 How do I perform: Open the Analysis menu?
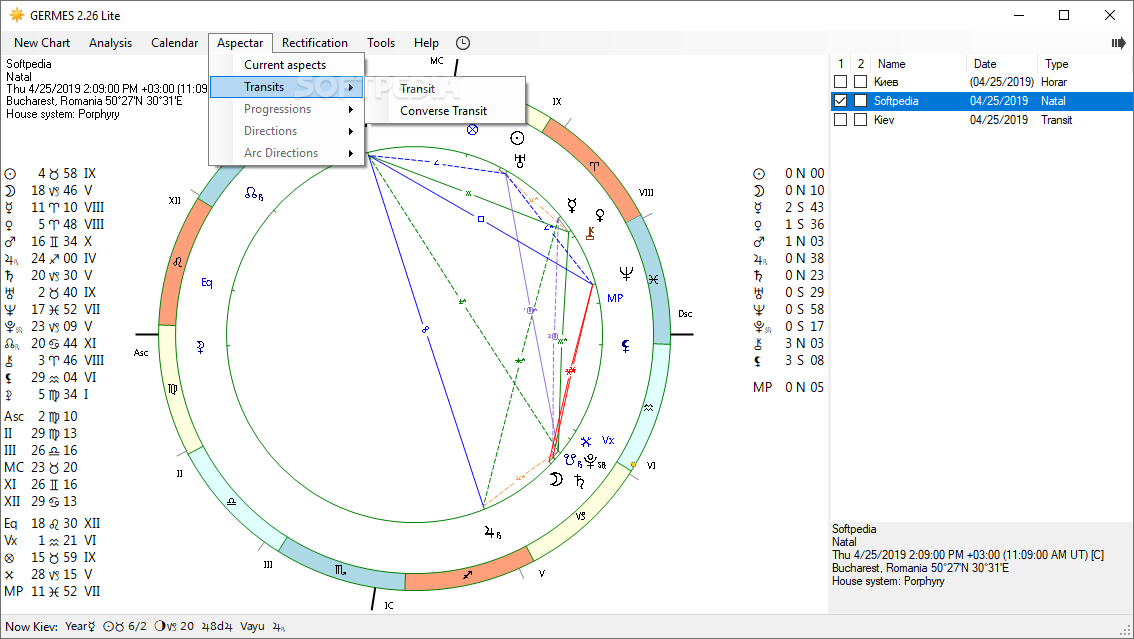[x=111, y=43]
